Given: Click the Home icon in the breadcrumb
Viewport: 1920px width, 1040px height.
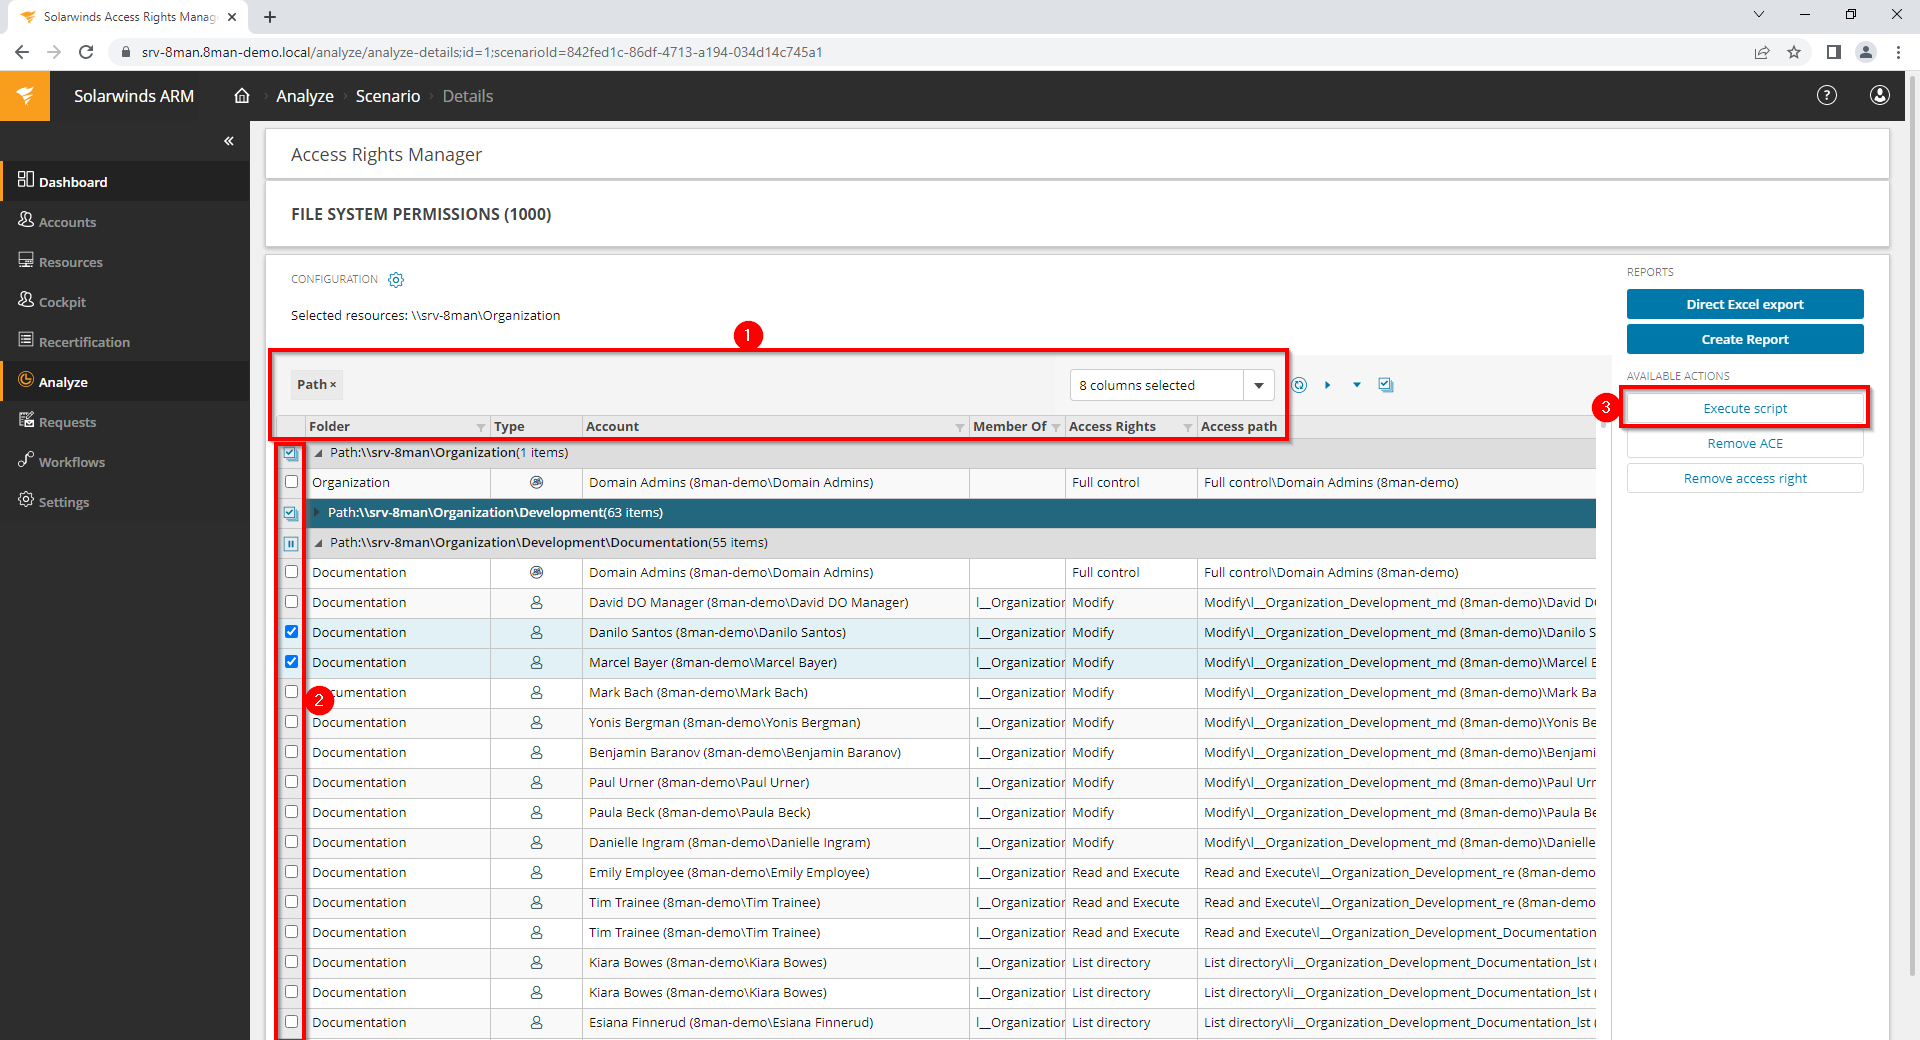Looking at the screenshot, I should point(242,96).
